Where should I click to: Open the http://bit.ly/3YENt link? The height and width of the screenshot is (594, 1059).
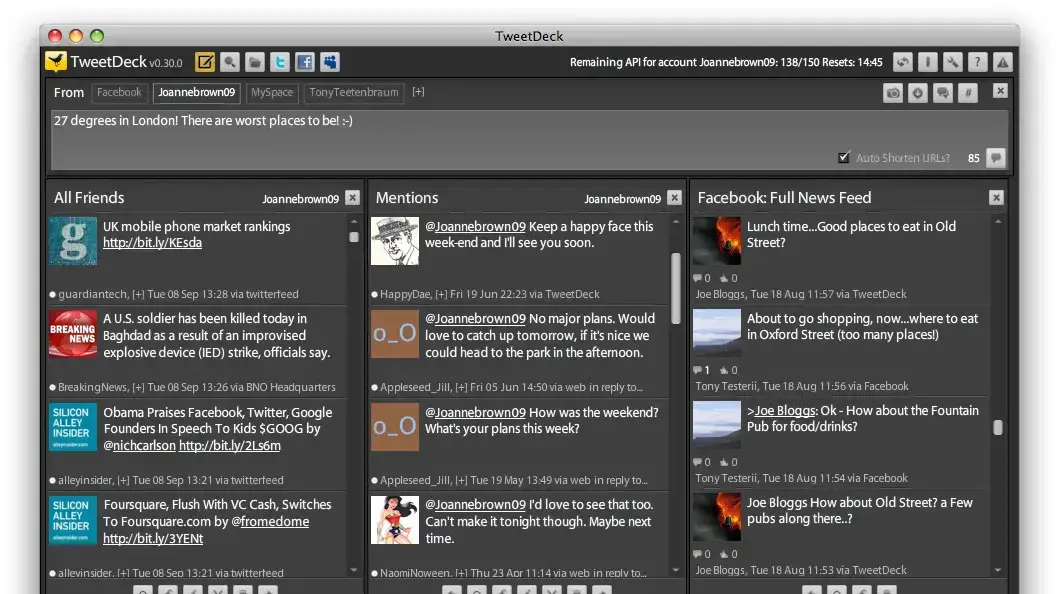tap(153, 539)
